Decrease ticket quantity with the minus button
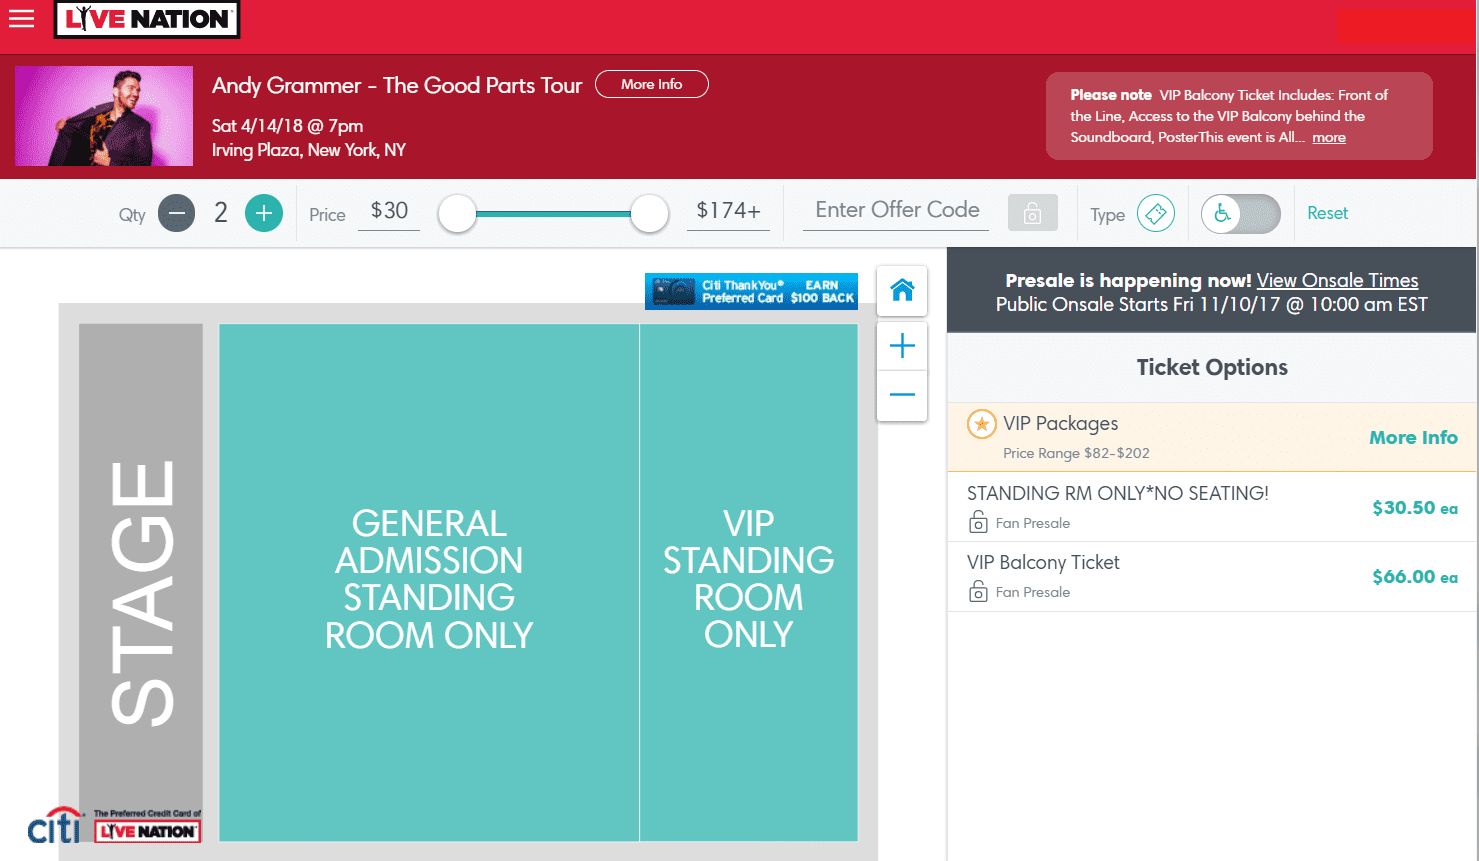Image resolution: width=1479 pixels, height=861 pixels. coord(177,212)
